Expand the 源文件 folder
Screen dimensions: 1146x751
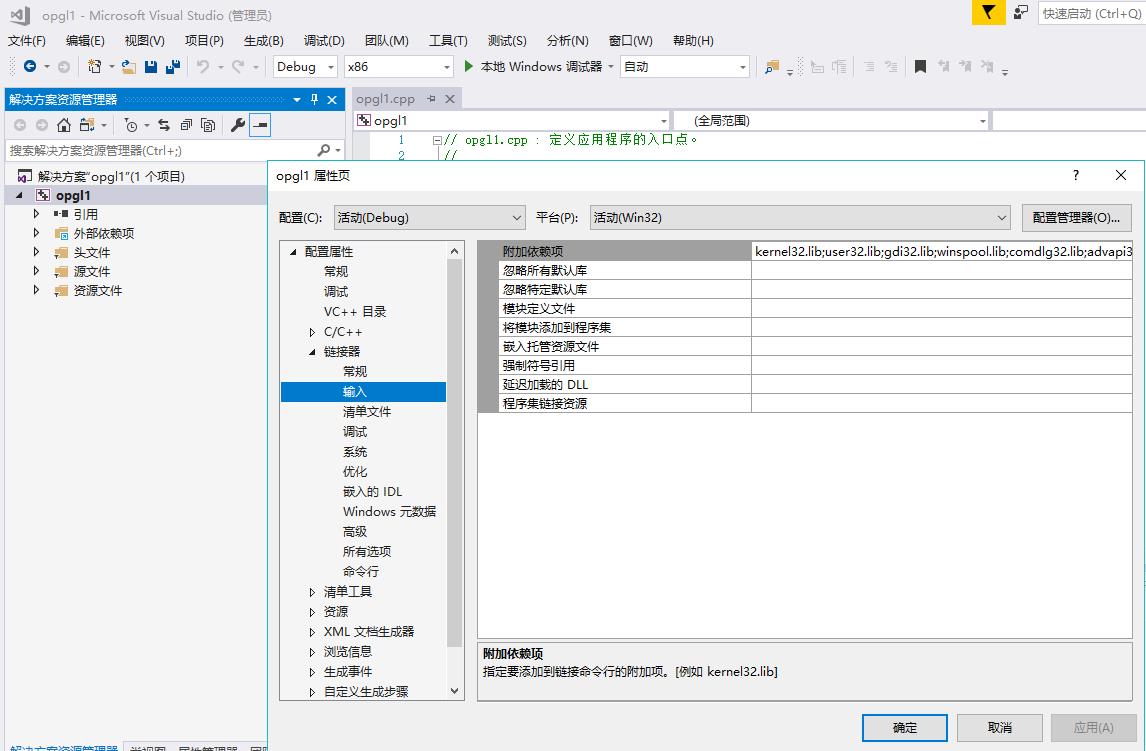tap(36, 271)
